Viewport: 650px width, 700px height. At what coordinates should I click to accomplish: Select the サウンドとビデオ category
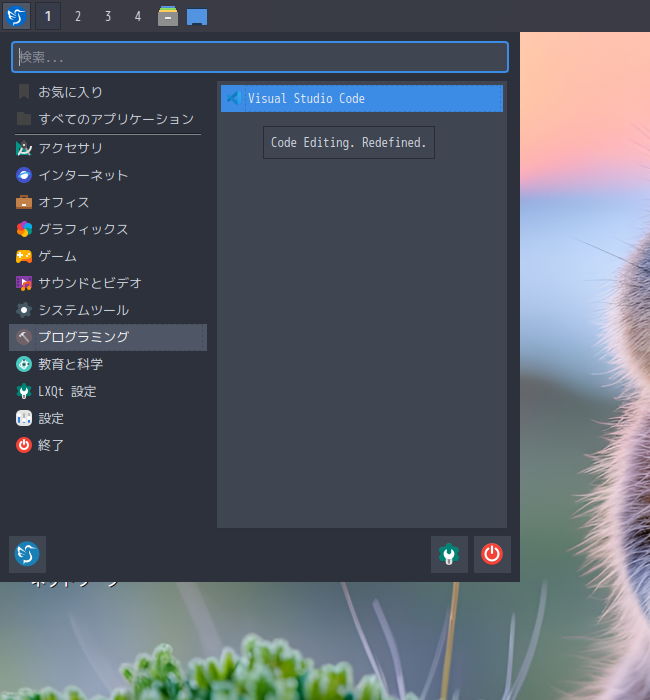(108, 283)
